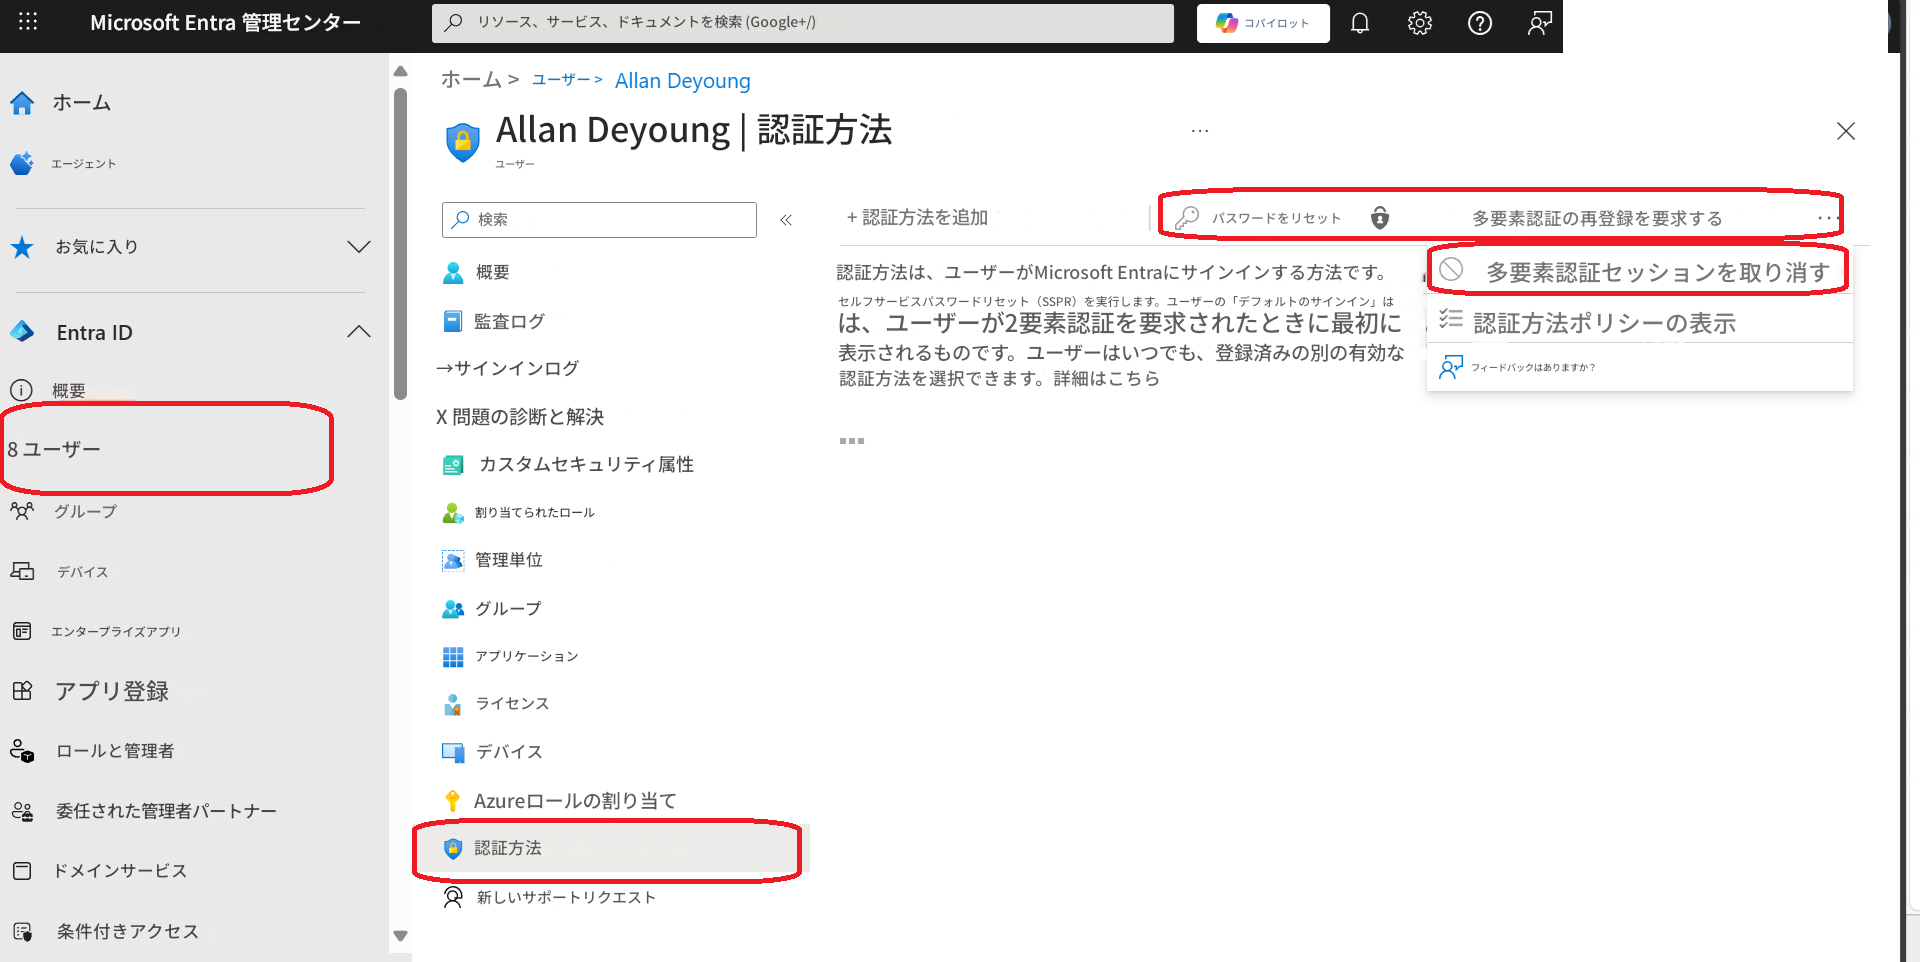This screenshot has width=1920, height=962.
Task: Open the notifications bell
Action: tap(1360, 23)
